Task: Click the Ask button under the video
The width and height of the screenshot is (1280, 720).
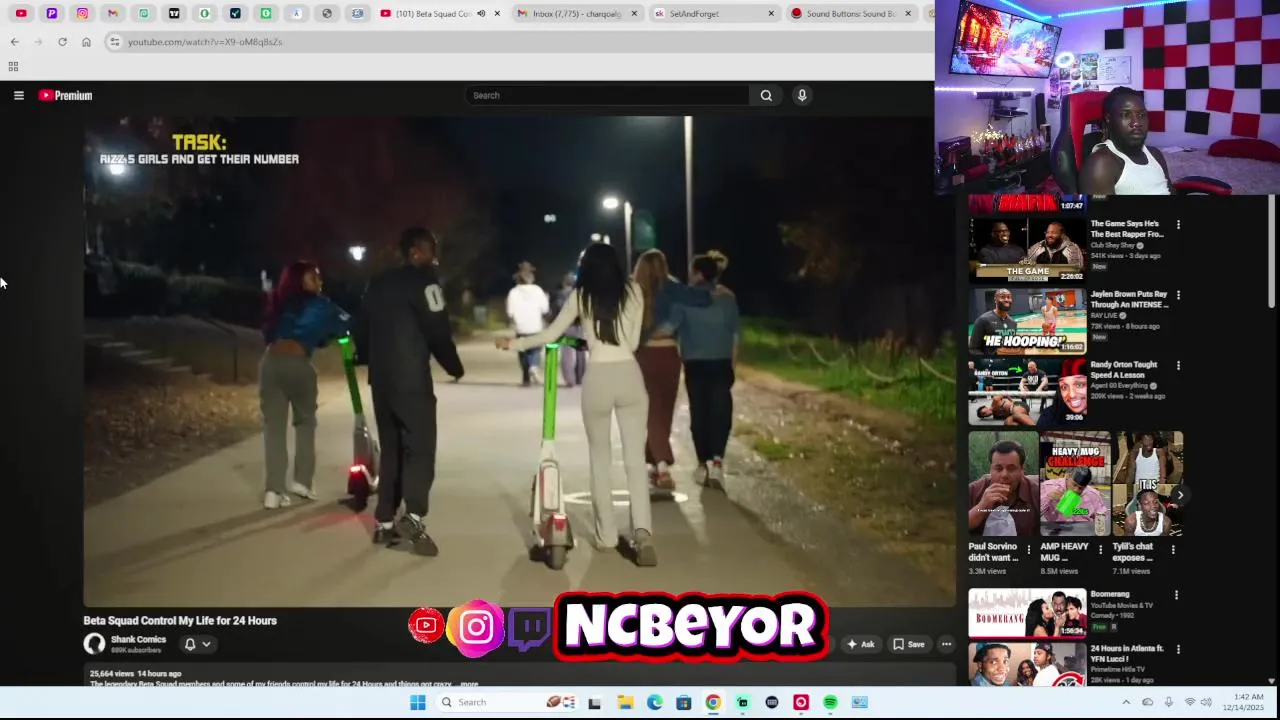Action: (x=860, y=644)
